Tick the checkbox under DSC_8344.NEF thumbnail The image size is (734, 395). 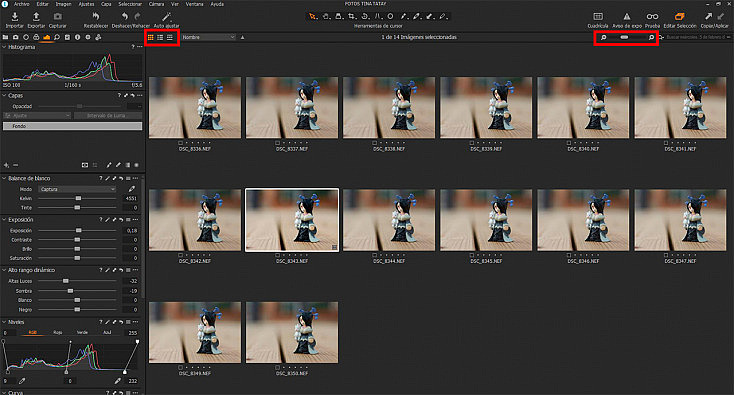click(x=374, y=255)
